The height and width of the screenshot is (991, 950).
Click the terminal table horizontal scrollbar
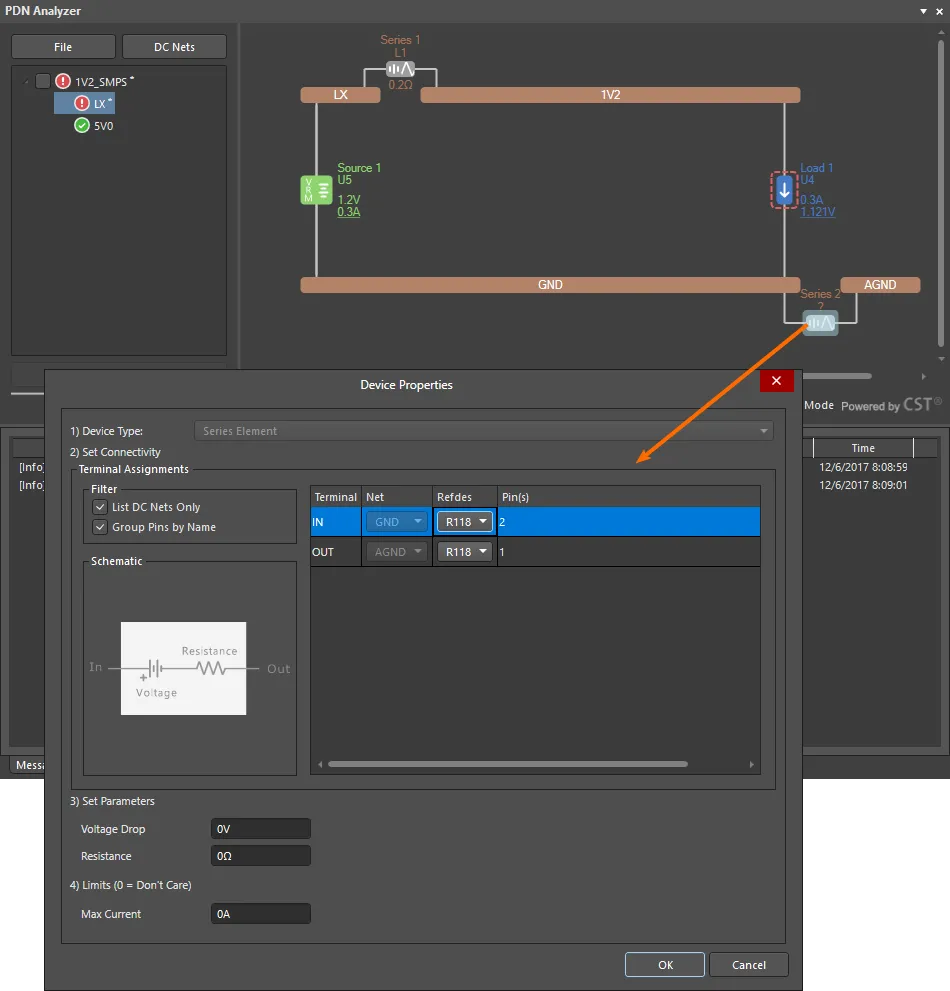coord(507,764)
